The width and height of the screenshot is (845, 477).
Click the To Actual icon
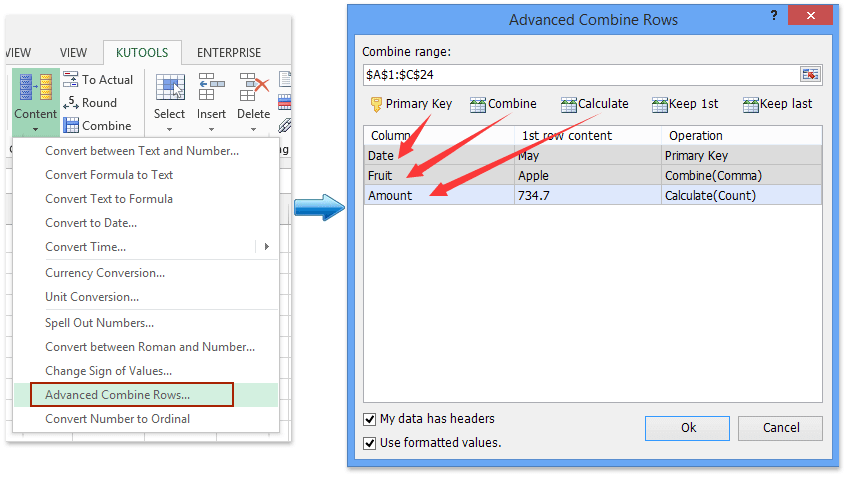71,79
